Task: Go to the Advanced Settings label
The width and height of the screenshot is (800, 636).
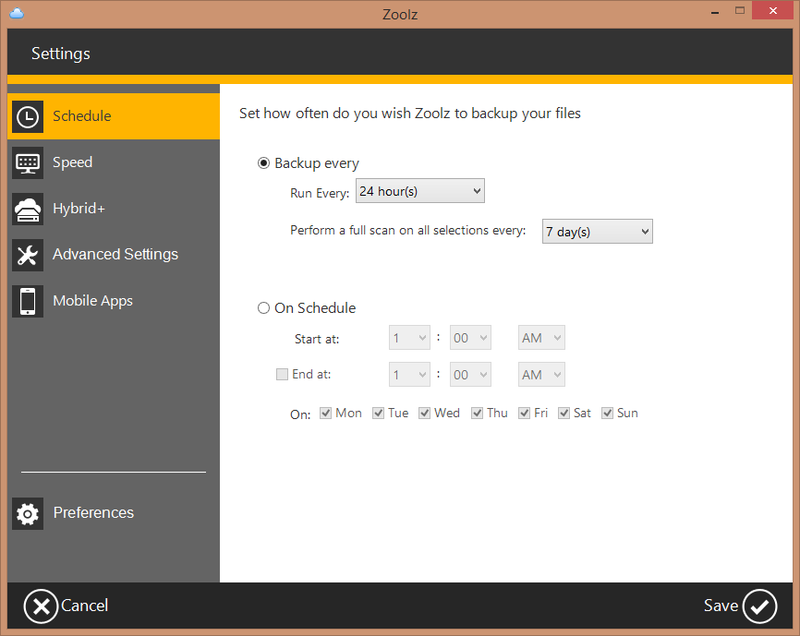Action: coord(115,254)
